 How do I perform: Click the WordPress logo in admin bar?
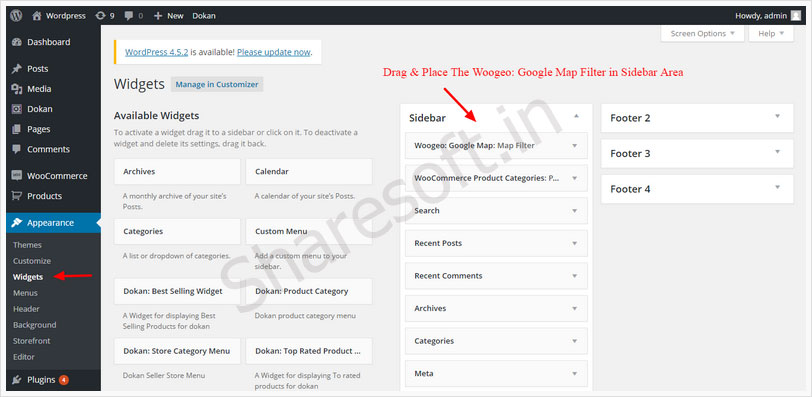[x=16, y=16]
